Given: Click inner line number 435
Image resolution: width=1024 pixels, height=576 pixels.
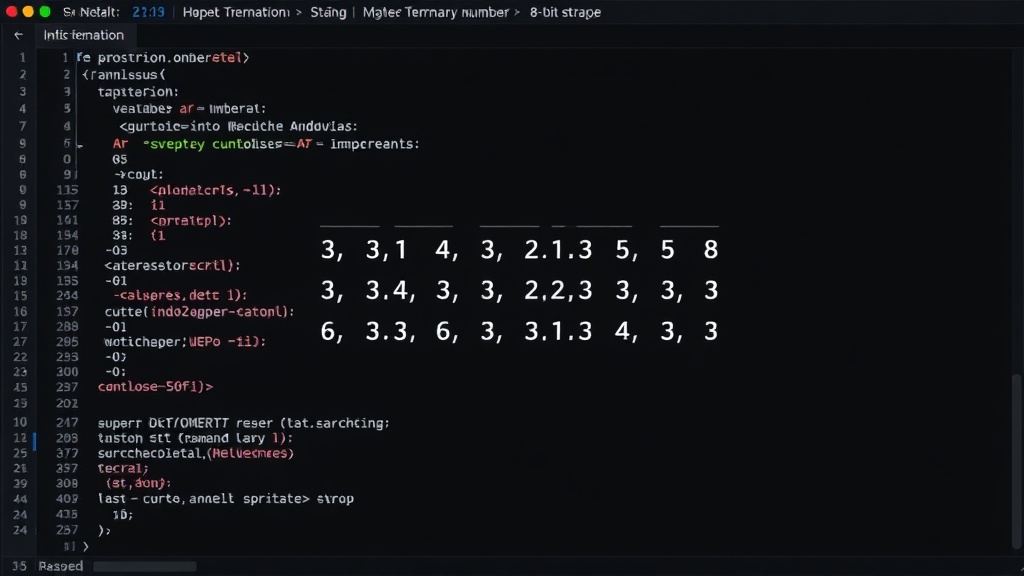Looking at the screenshot, I should pyautogui.click(x=67, y=515).
